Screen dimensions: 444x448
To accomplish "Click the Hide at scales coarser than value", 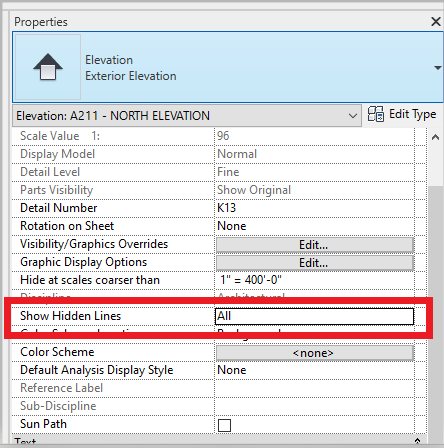I will (251, 280).
